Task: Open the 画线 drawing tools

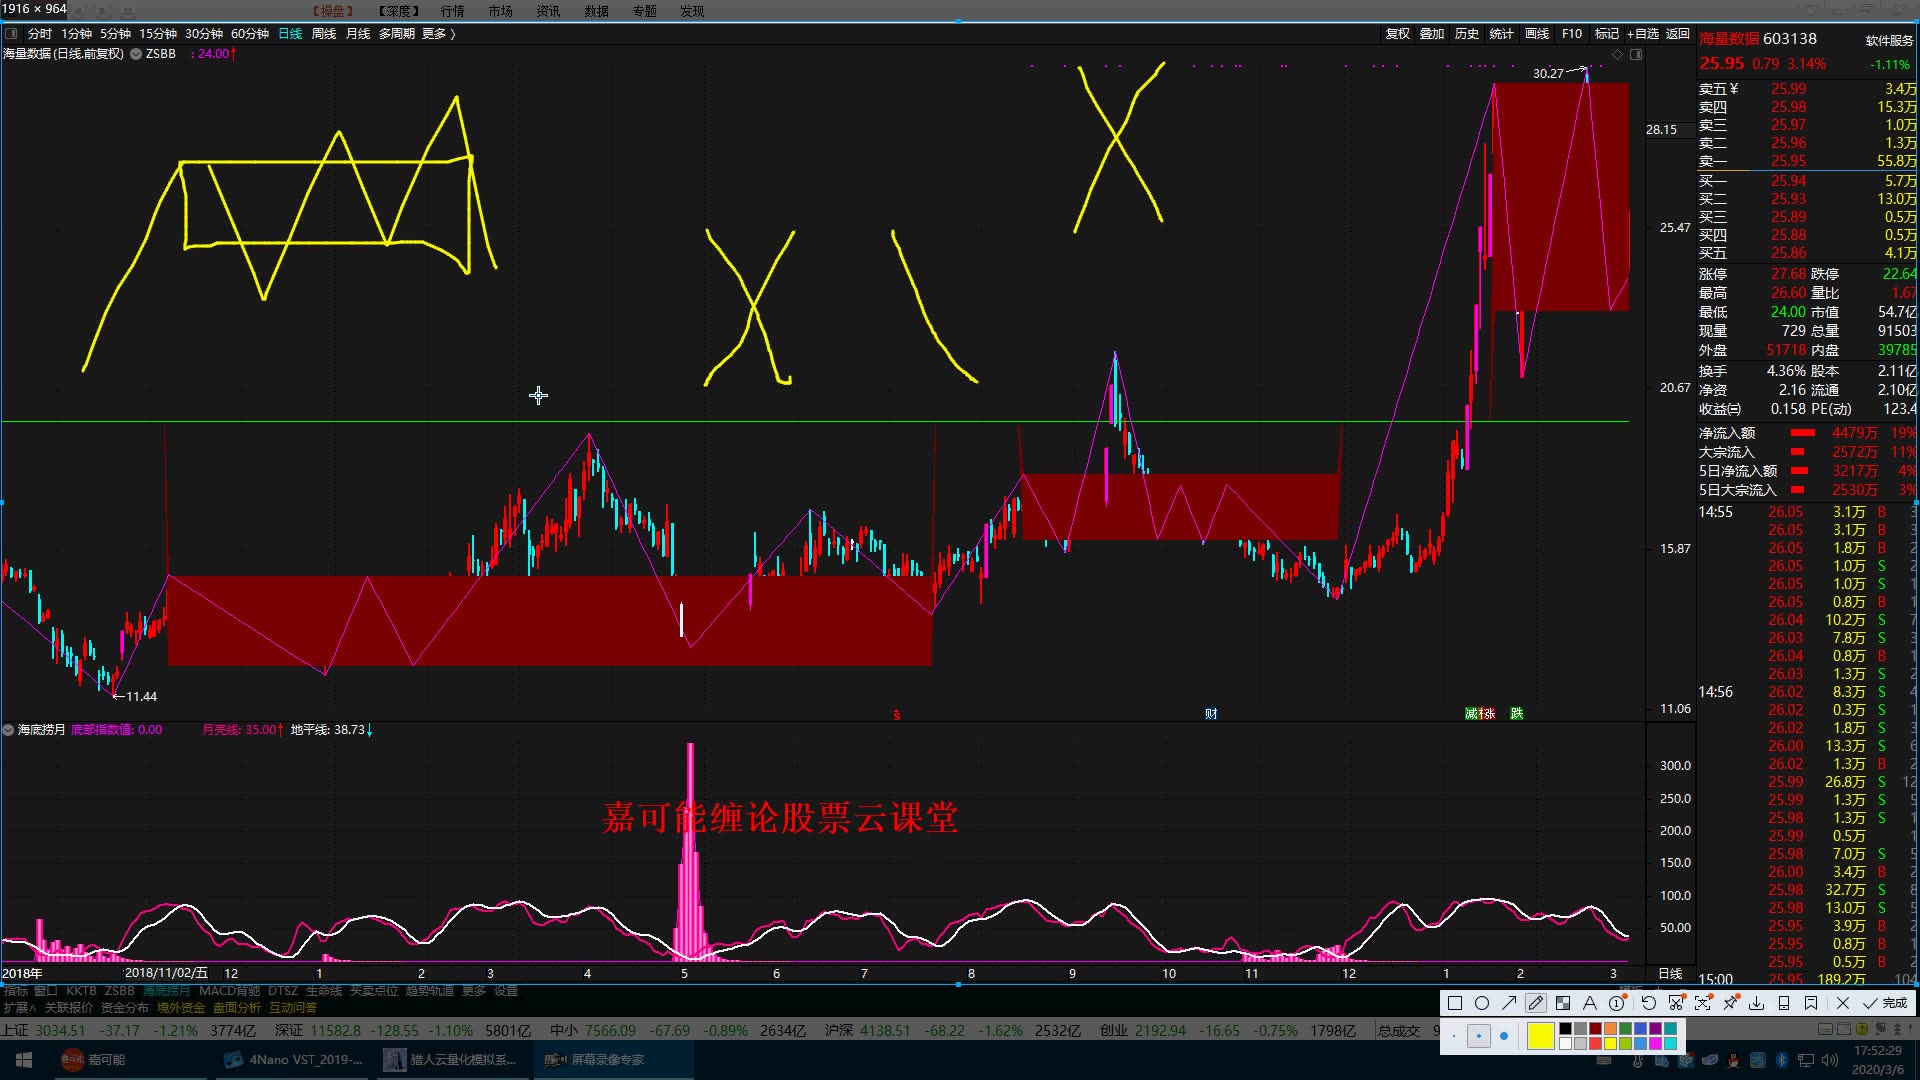Action: pyautogui.click(x=1537, y=33)
